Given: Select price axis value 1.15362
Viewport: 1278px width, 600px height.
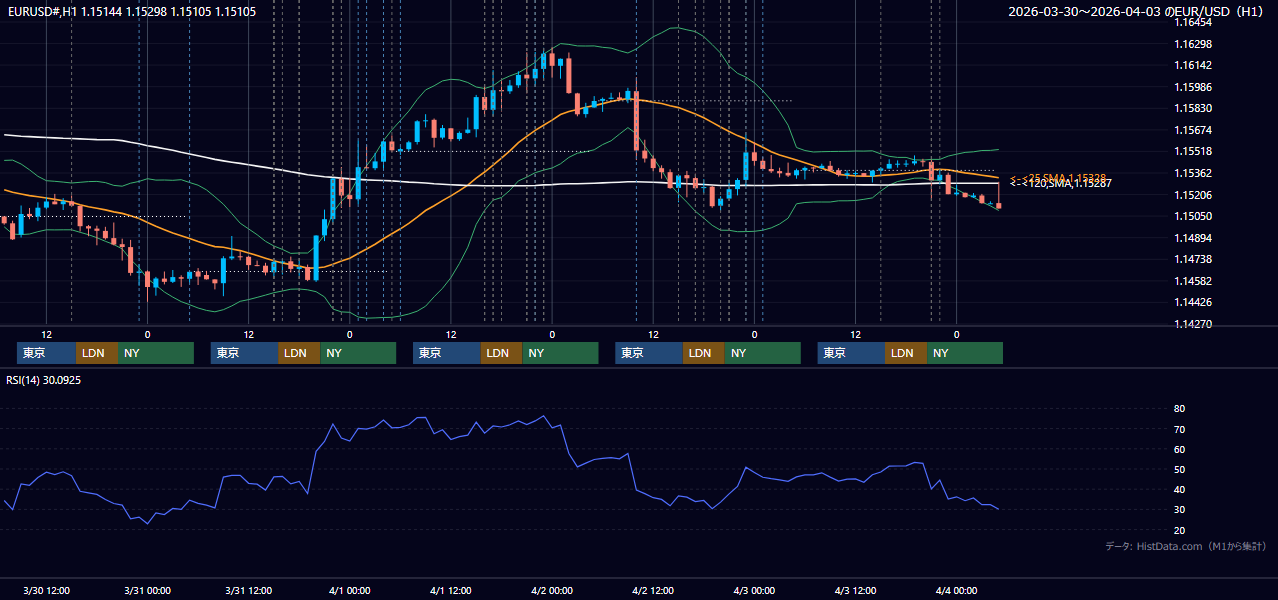Looking at the screenshot, I should (1193, 173).
